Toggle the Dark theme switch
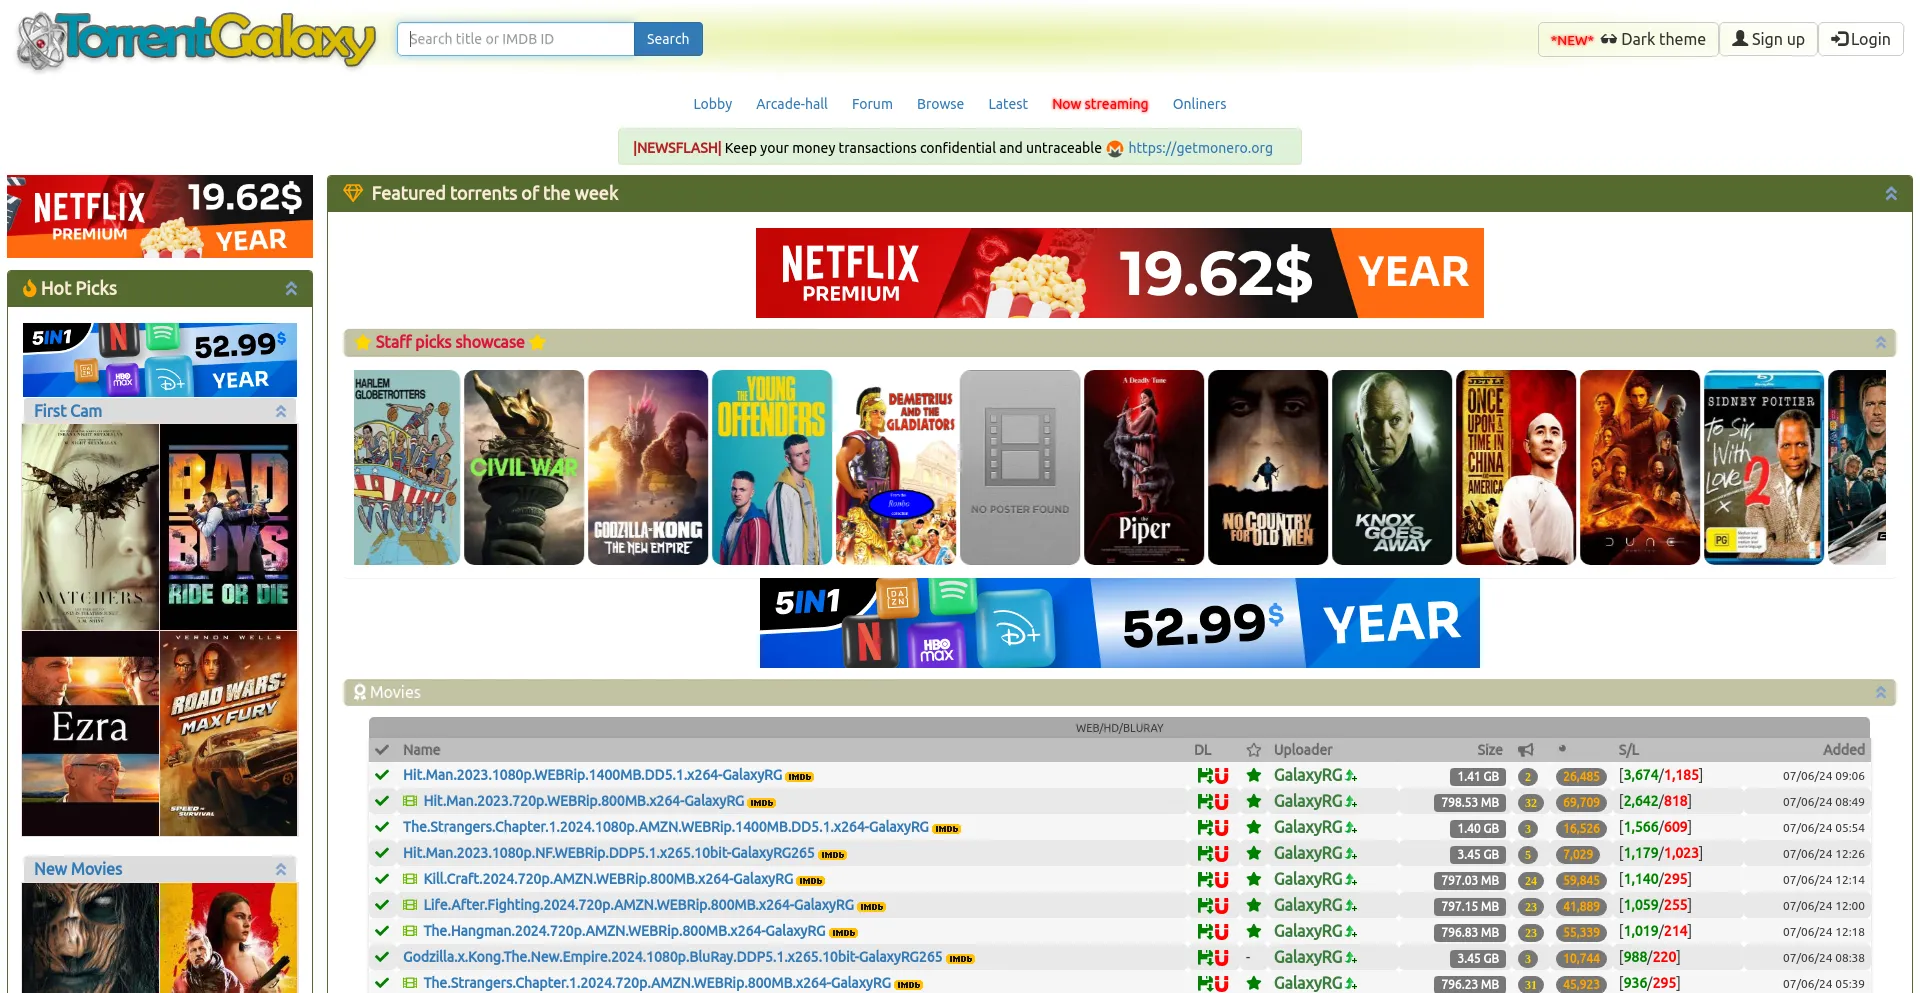Screen dimensions: 1920x993 coord(1628,39)
